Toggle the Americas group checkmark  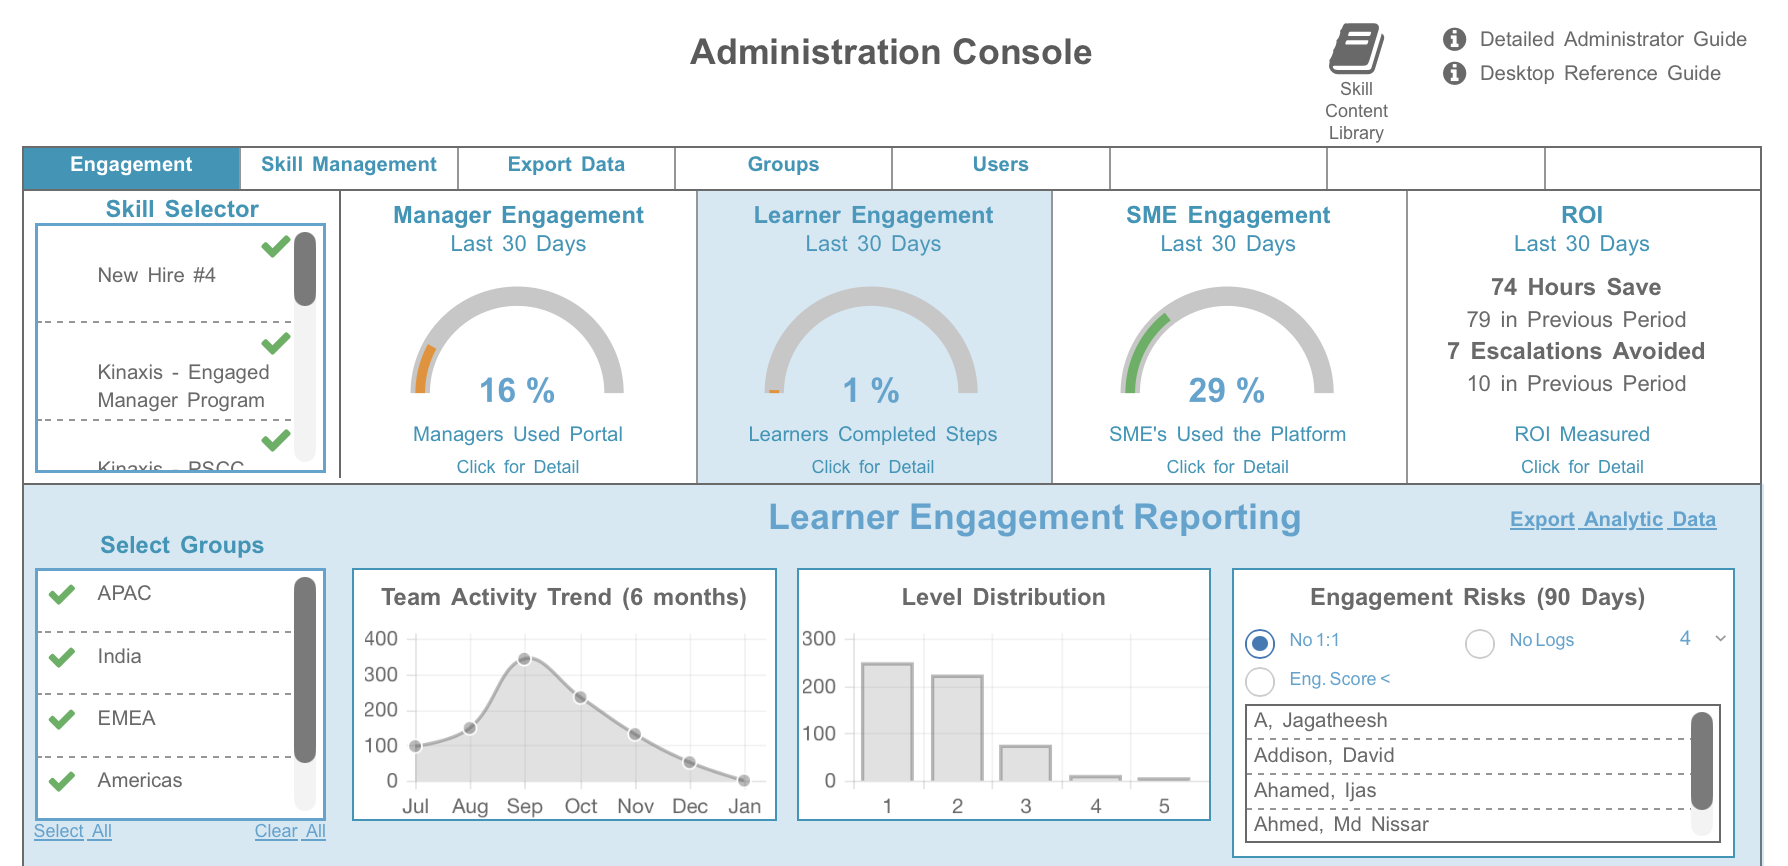[62, 781]
